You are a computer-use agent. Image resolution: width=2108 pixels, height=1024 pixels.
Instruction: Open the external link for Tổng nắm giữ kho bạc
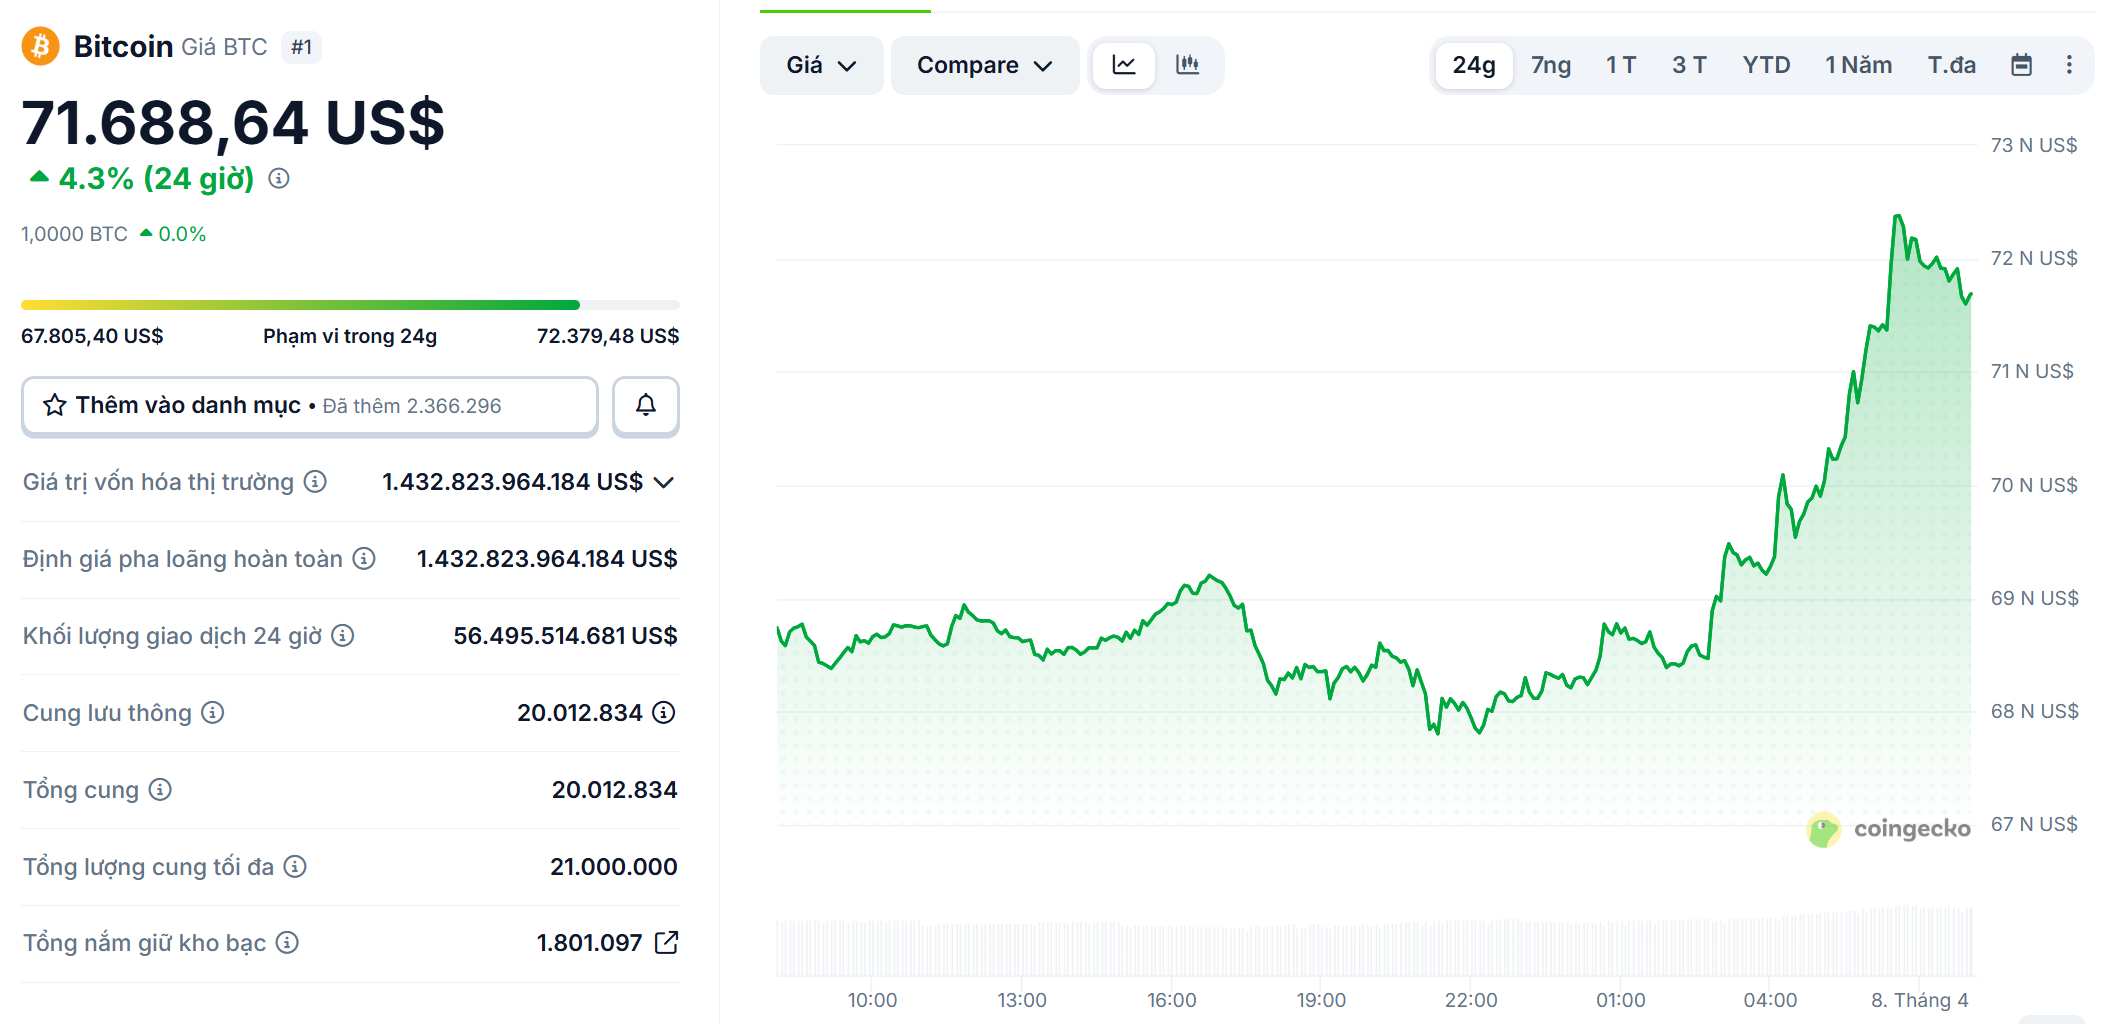[664, 941]
